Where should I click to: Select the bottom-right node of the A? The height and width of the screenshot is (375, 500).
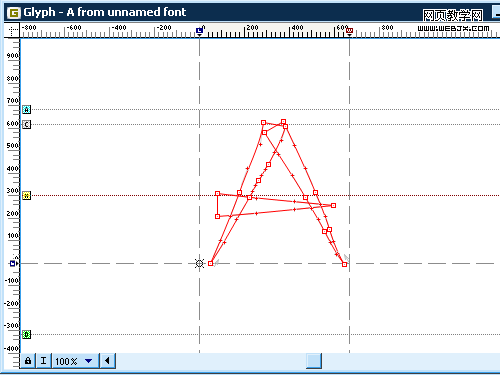pos(344,264)
